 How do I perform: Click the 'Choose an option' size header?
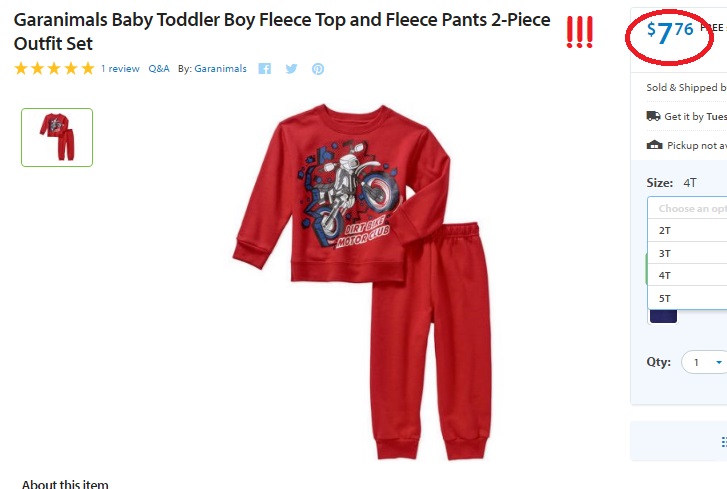pos(687,209)
